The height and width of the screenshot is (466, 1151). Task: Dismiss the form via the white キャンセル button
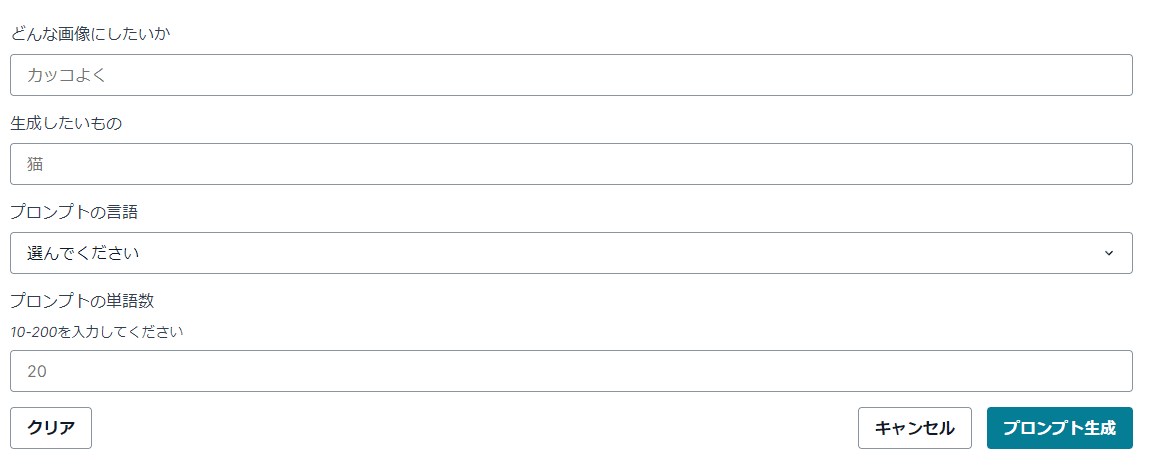click(x=914, y=428)
